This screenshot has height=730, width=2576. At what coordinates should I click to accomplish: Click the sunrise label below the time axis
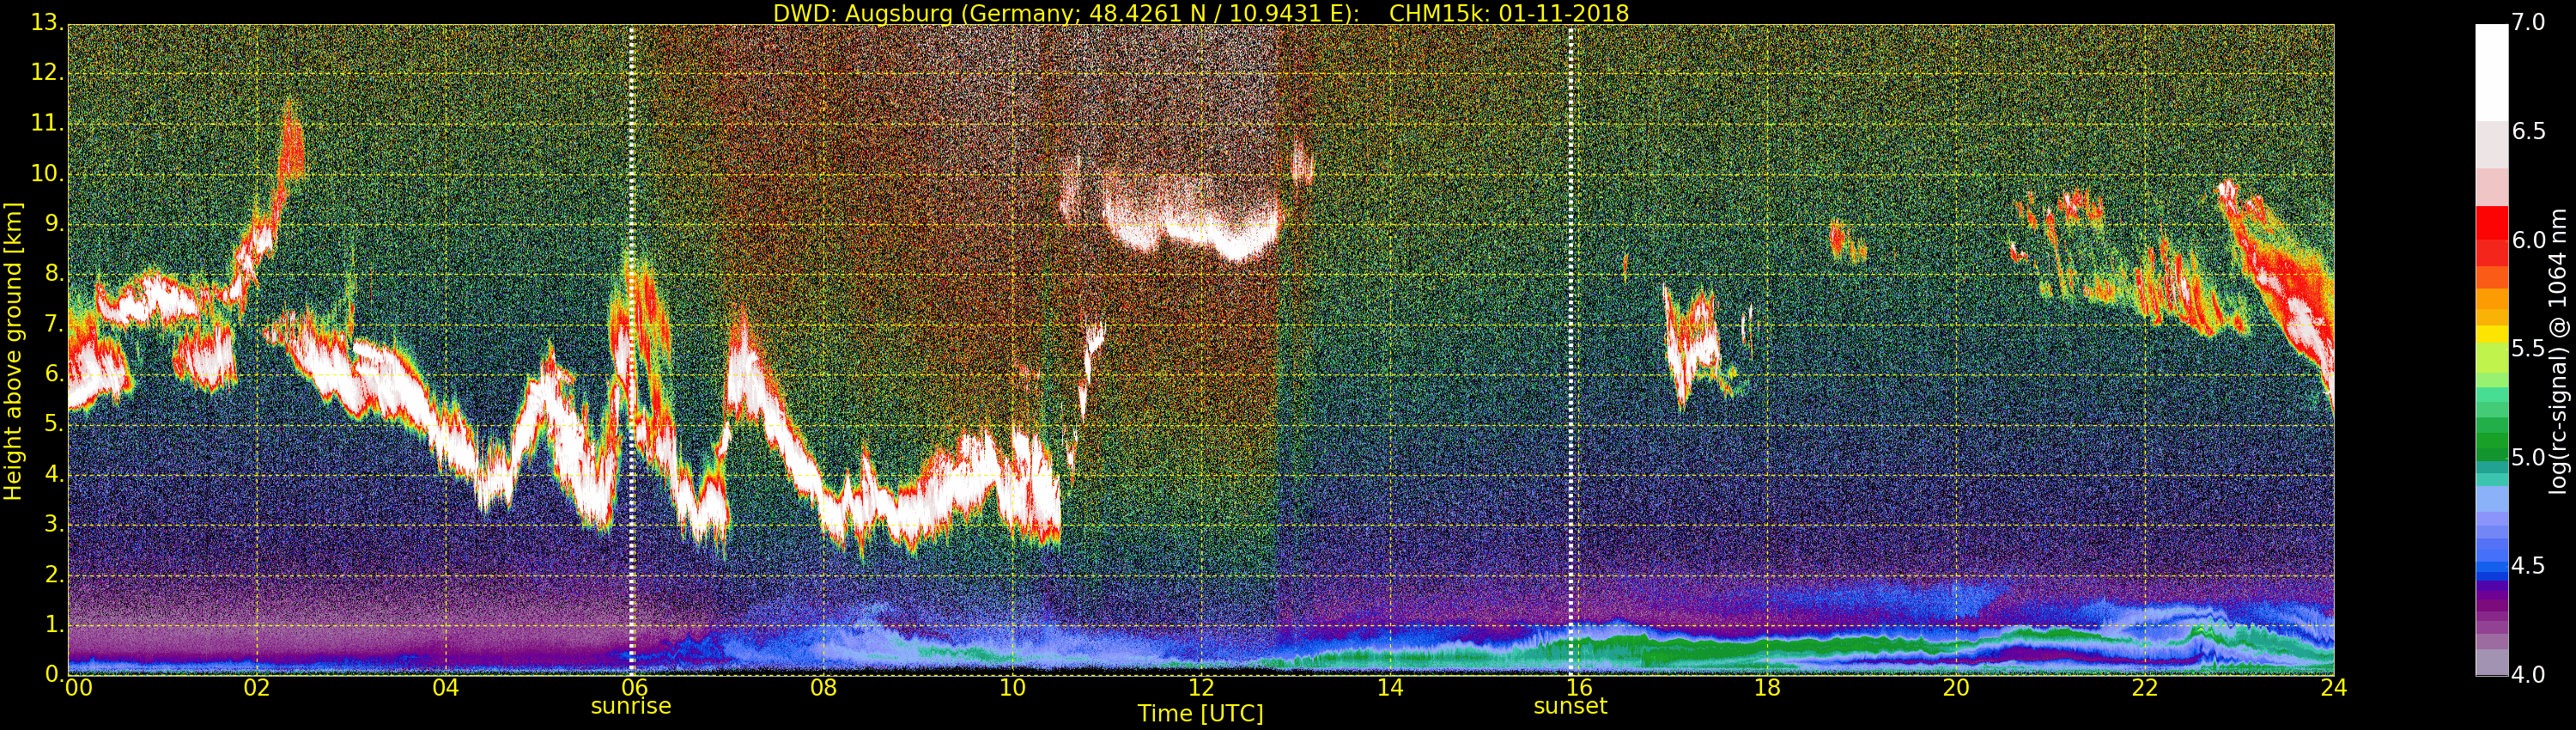[x=631, y=706]
